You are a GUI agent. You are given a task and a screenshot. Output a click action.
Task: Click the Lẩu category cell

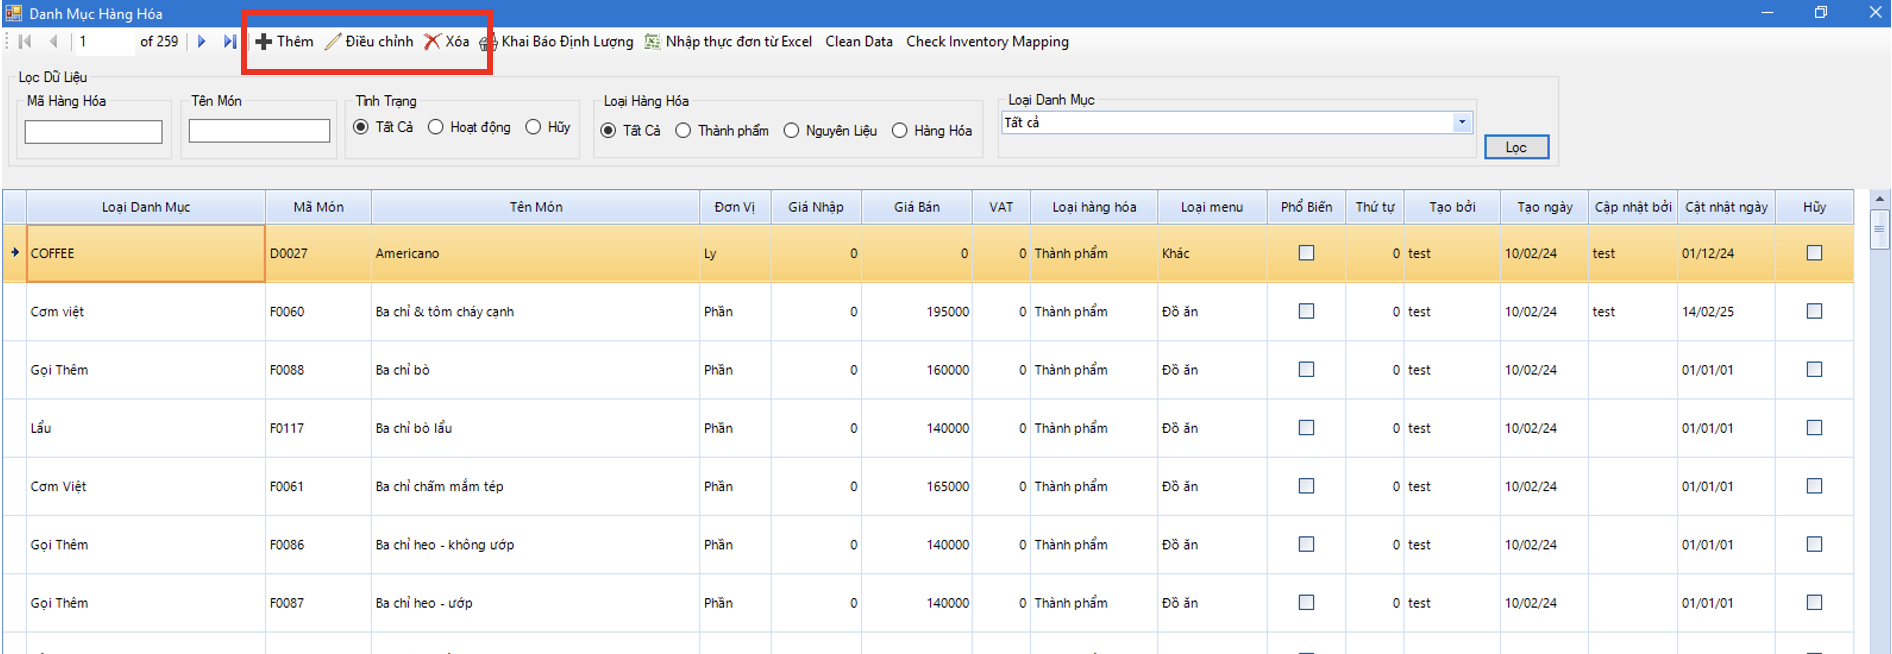146,427
